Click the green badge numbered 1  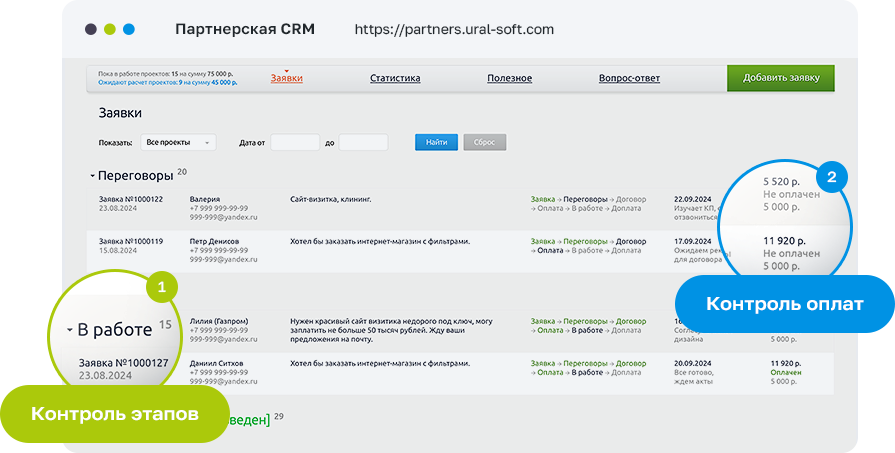162,288
